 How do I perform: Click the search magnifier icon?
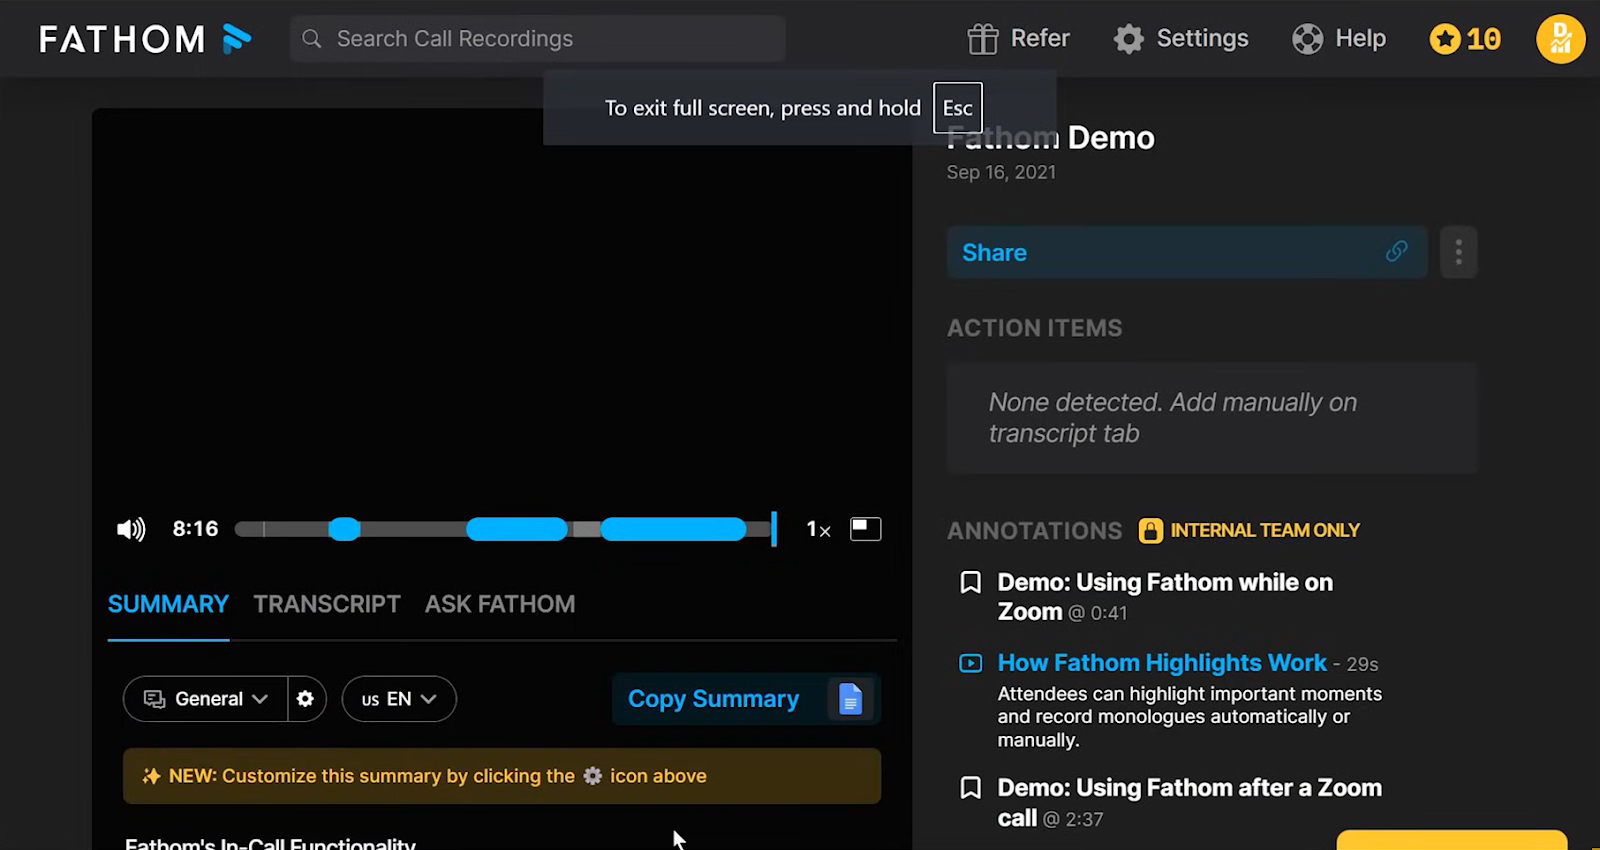click(312, 39)
